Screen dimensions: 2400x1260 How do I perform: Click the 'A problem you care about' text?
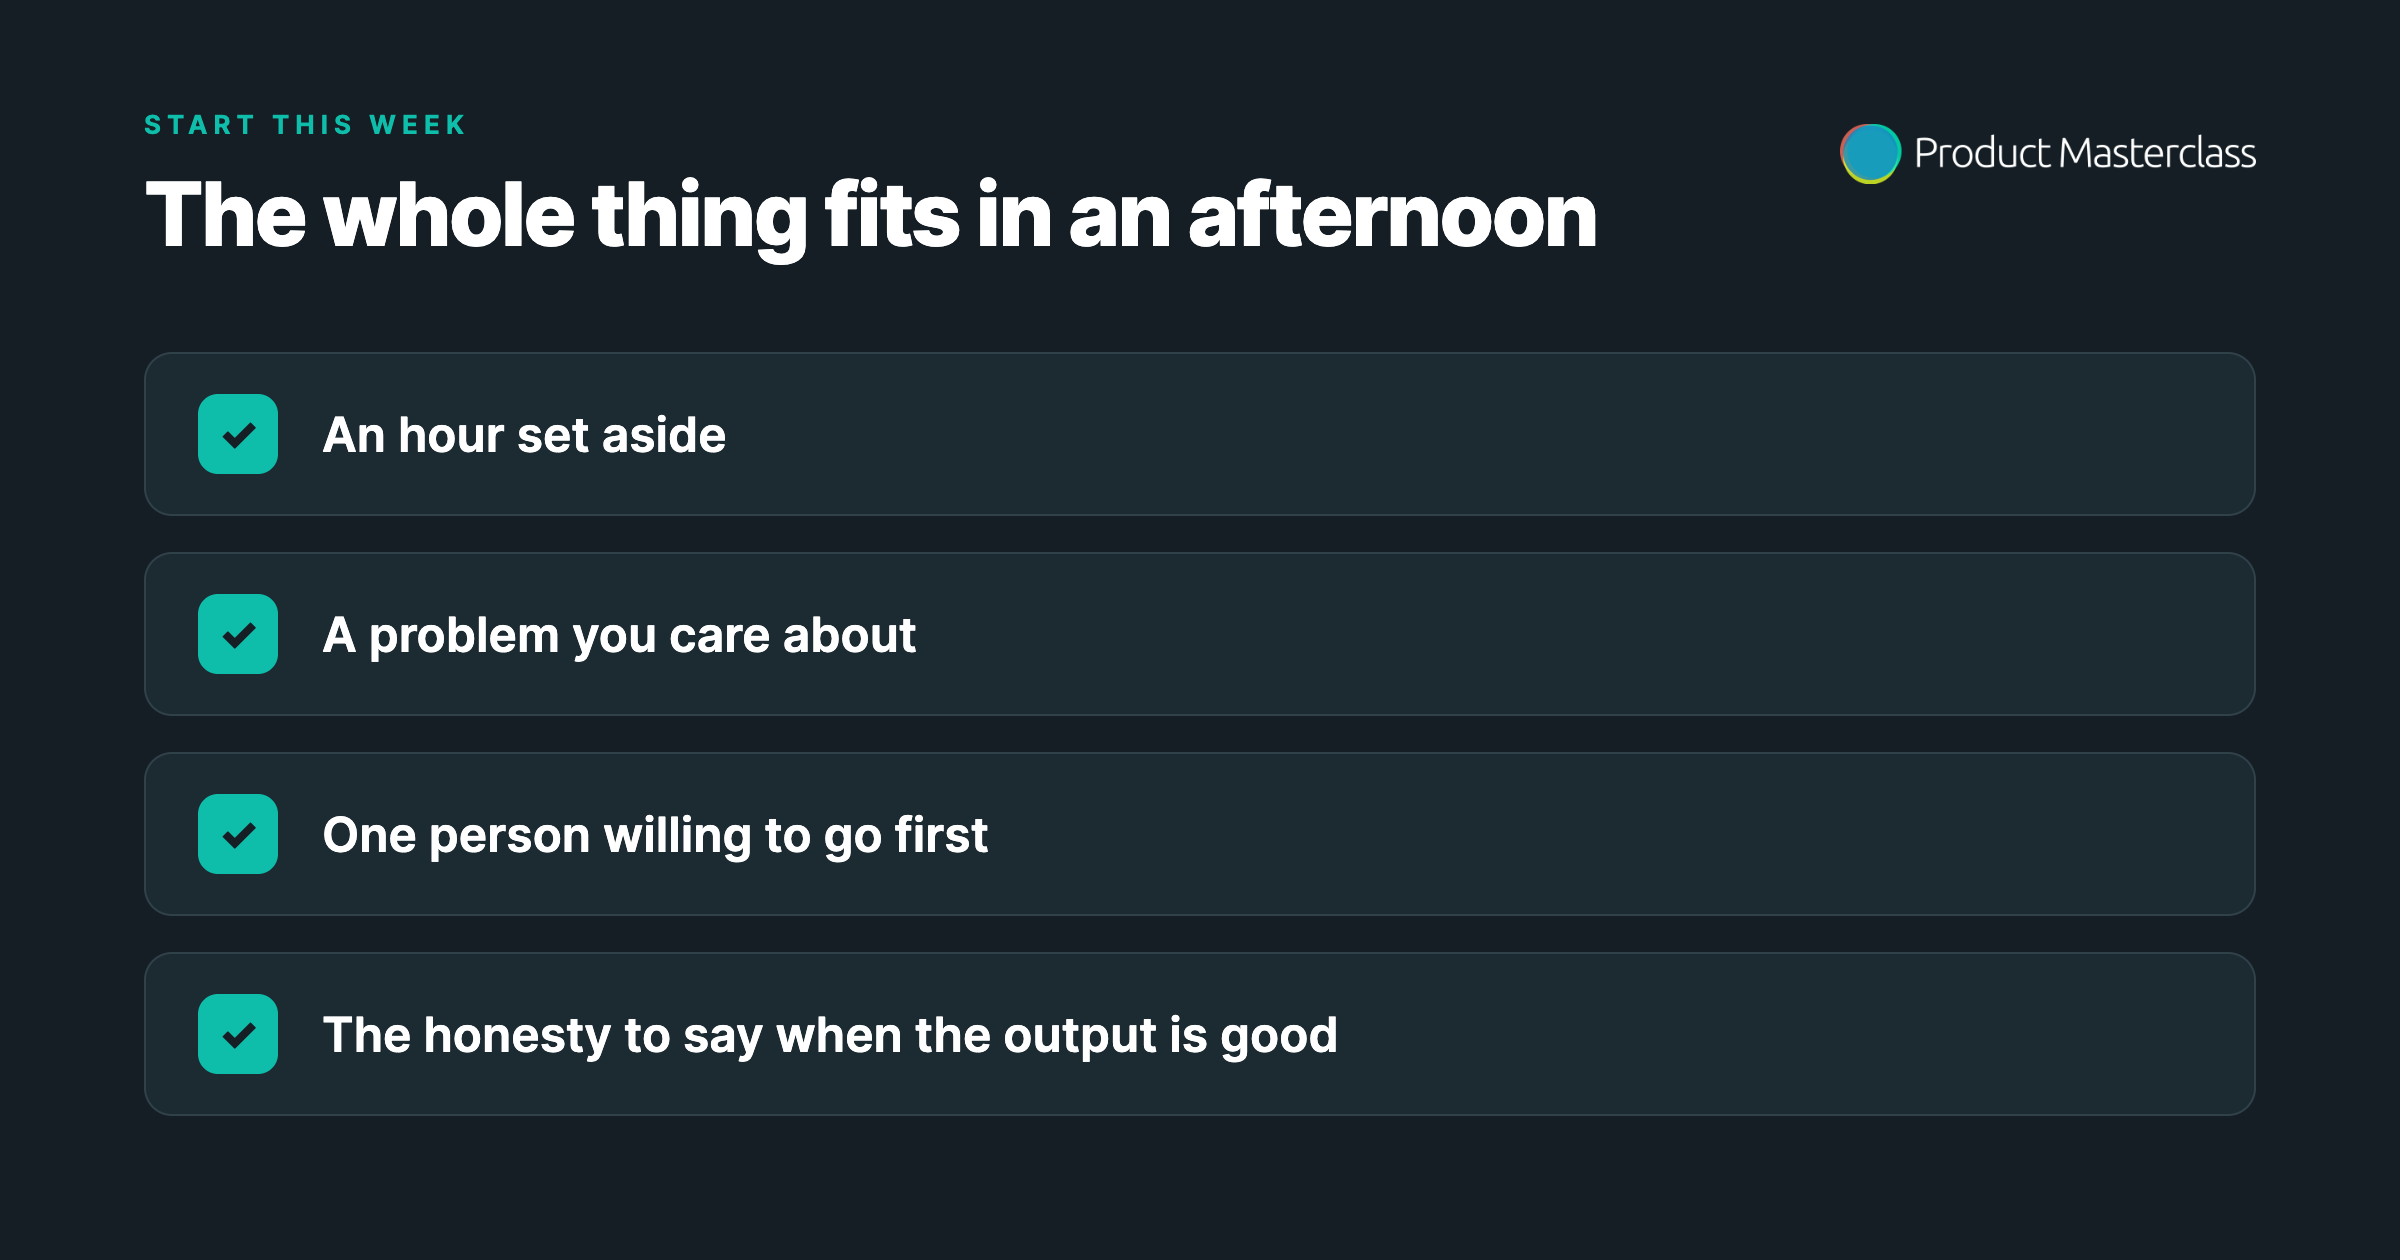[619, 636]
